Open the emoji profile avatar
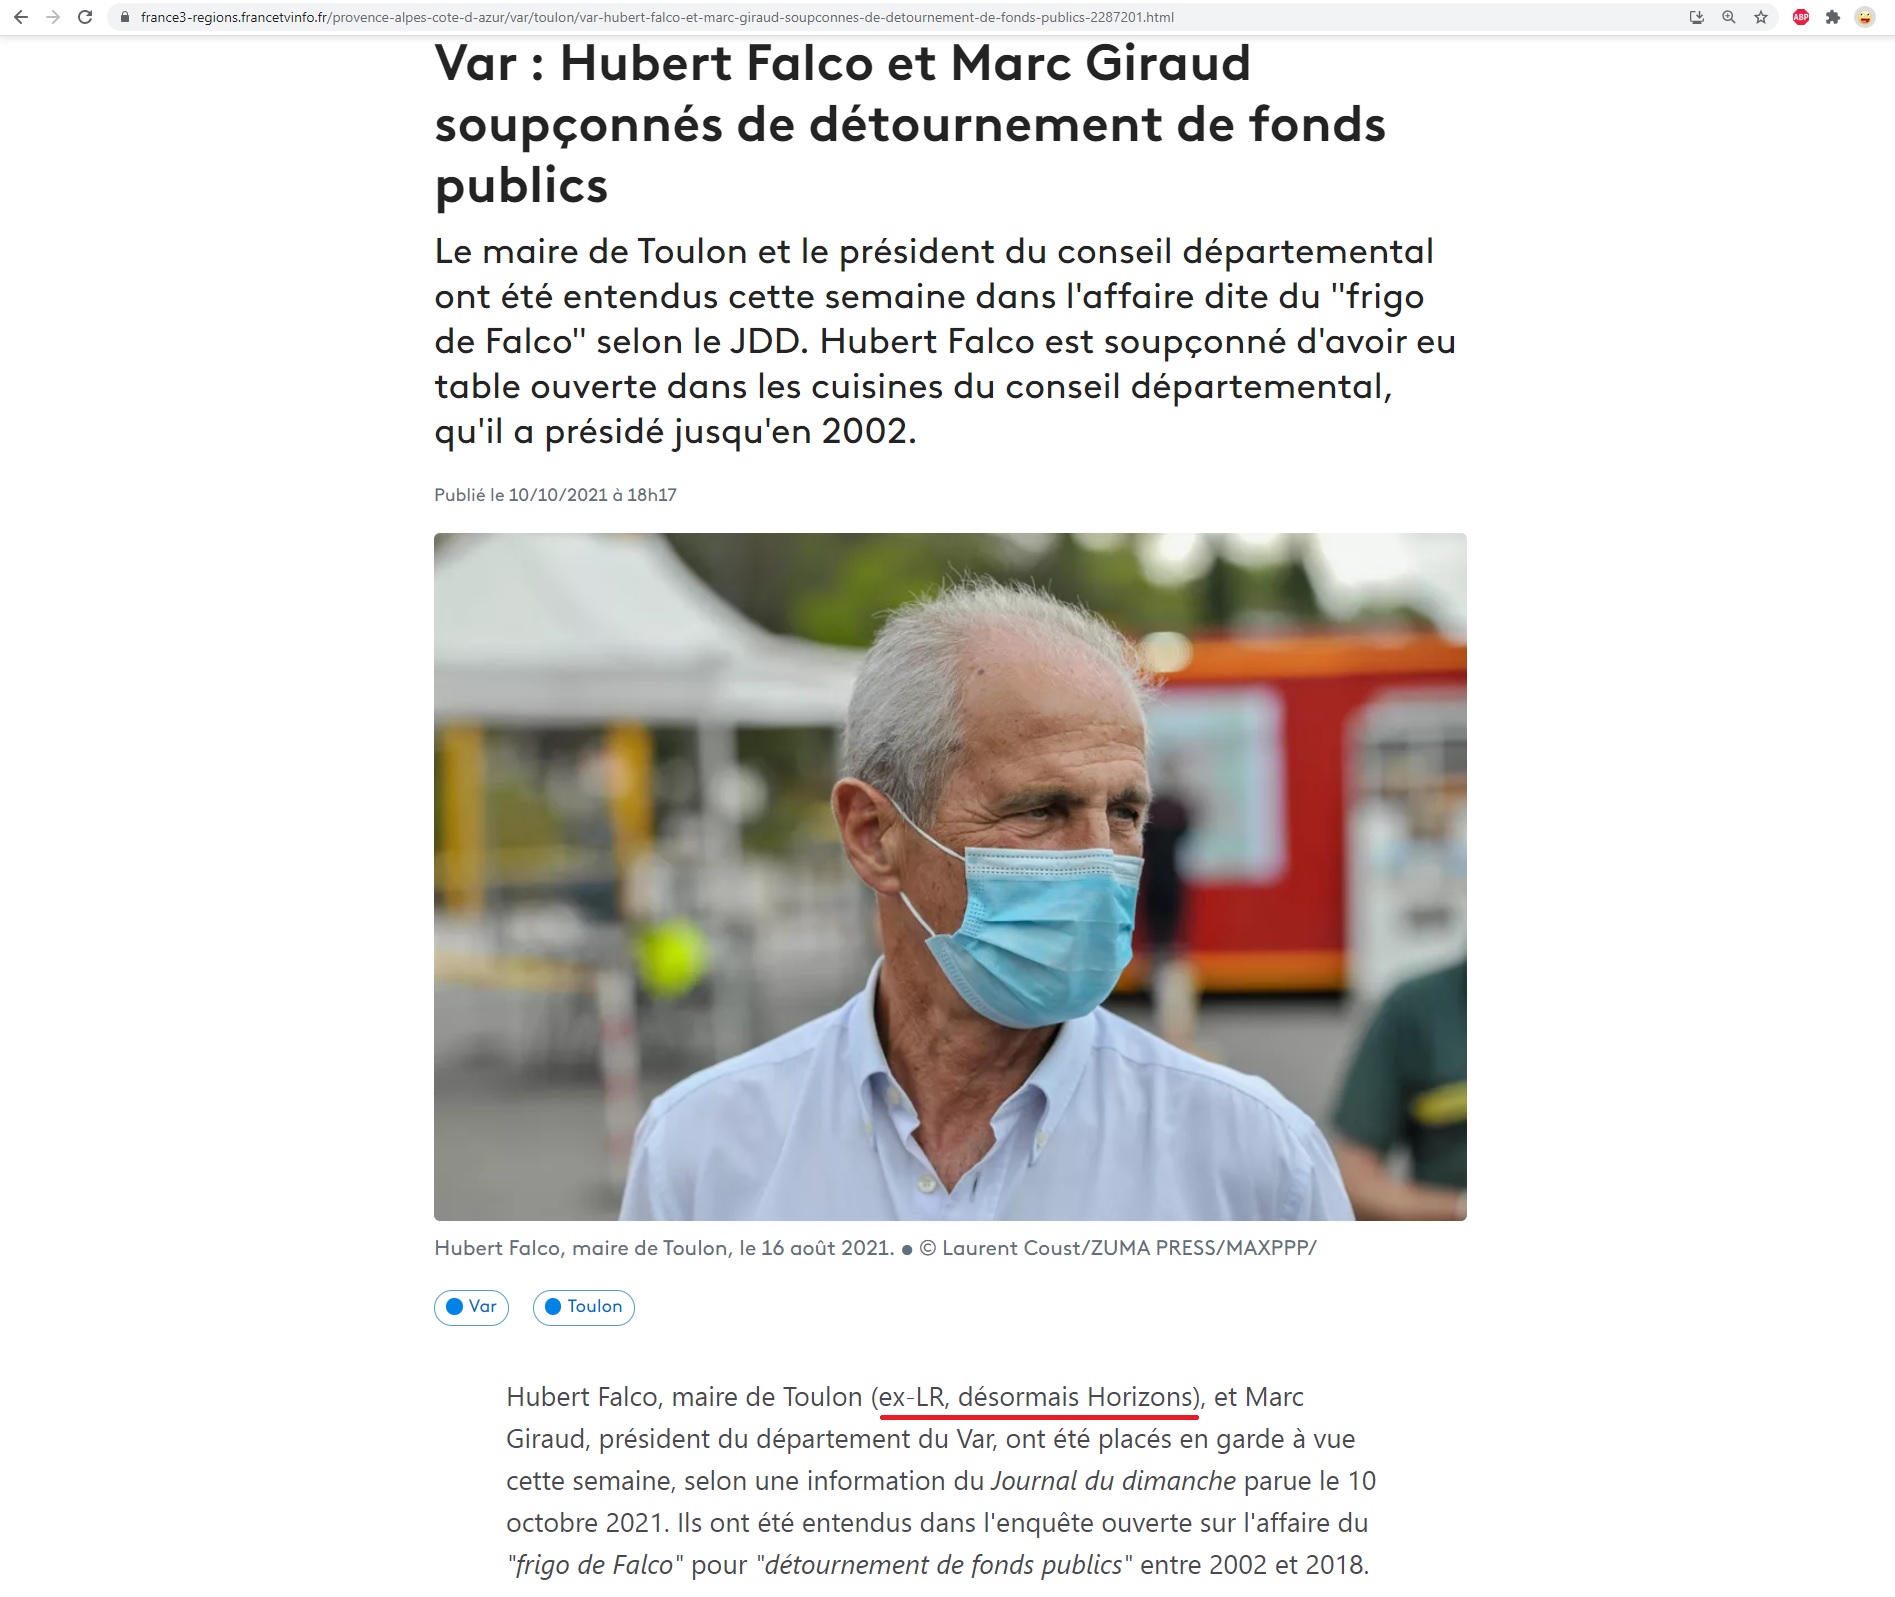Viewport: 1895px width, 1597px height. 1865,17
